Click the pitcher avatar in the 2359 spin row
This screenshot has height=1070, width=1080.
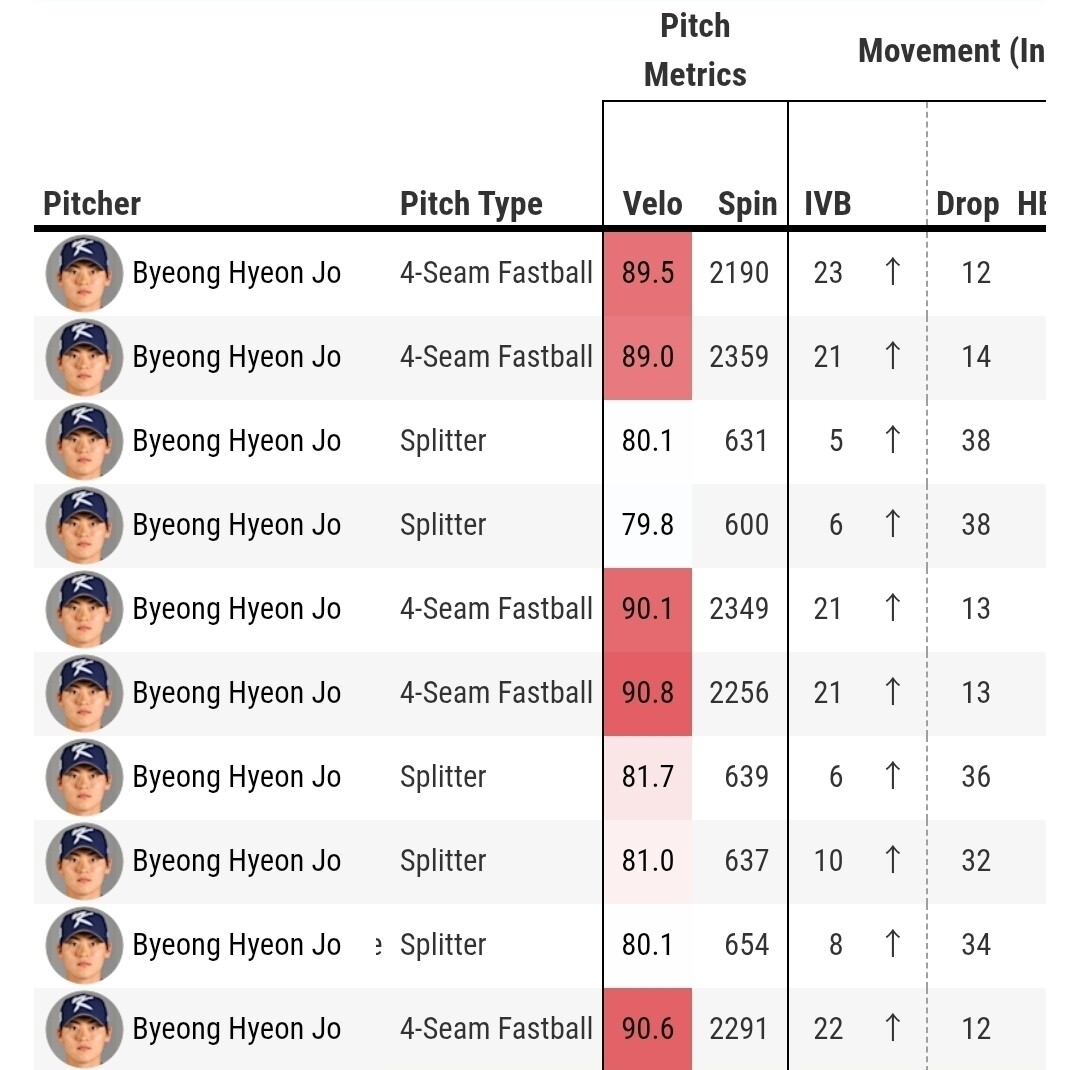[x=84, y=357]
